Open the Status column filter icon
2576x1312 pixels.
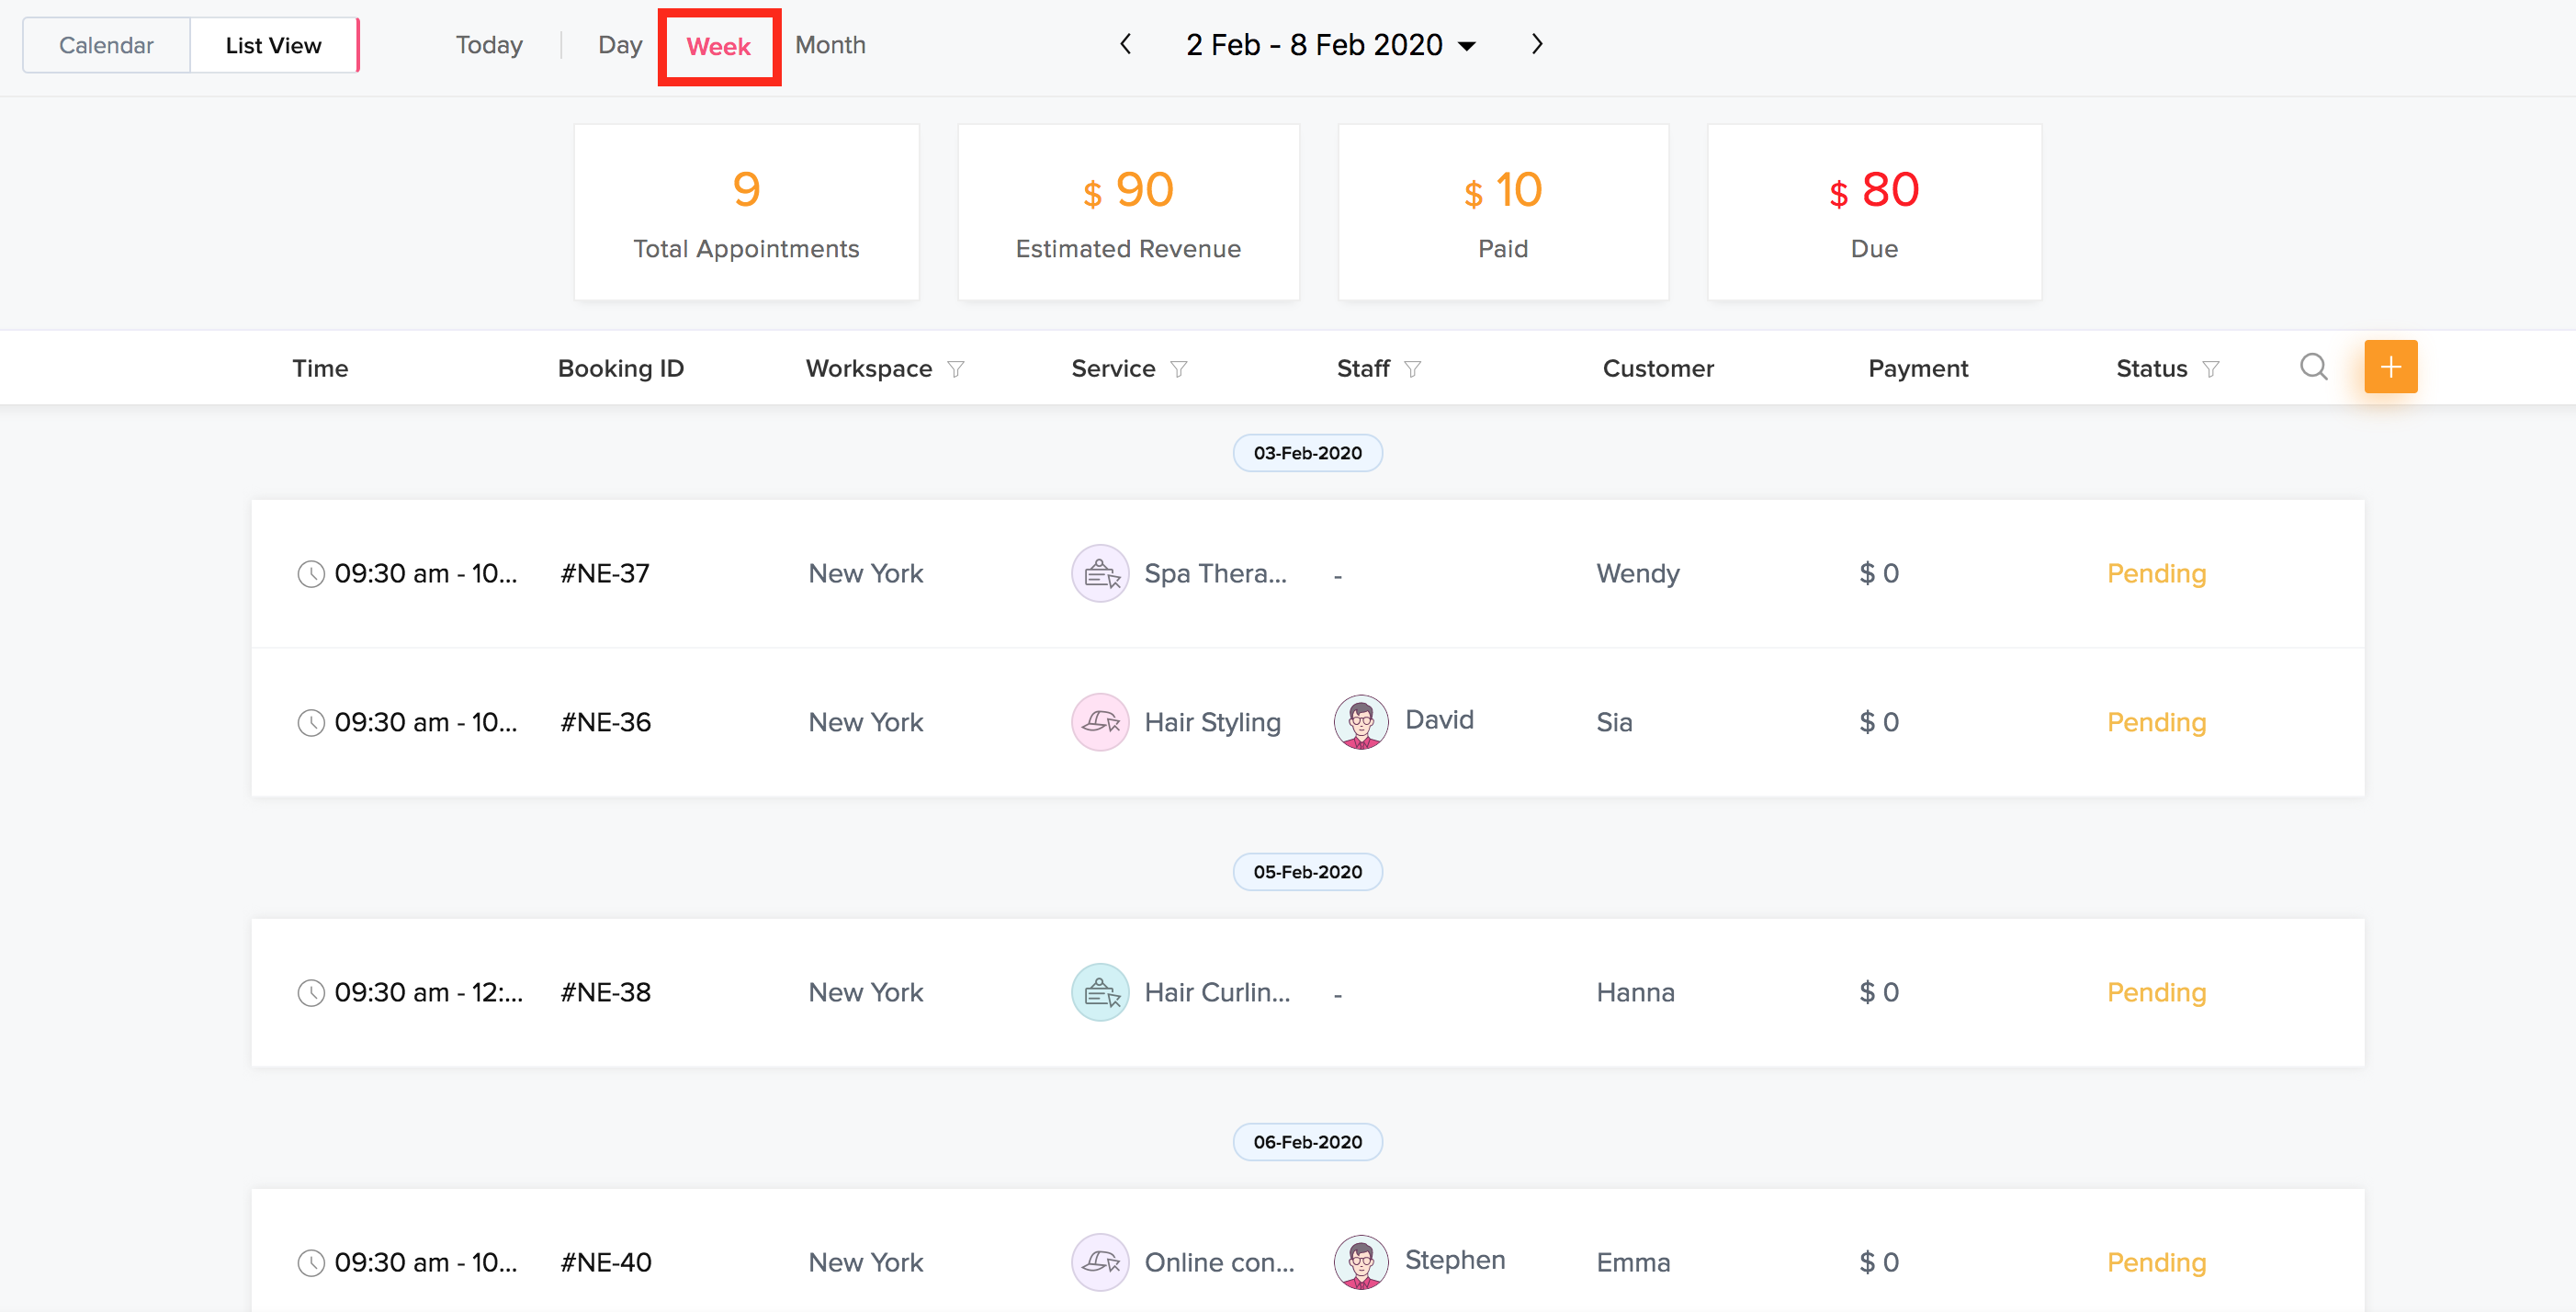pos(2211,369)
